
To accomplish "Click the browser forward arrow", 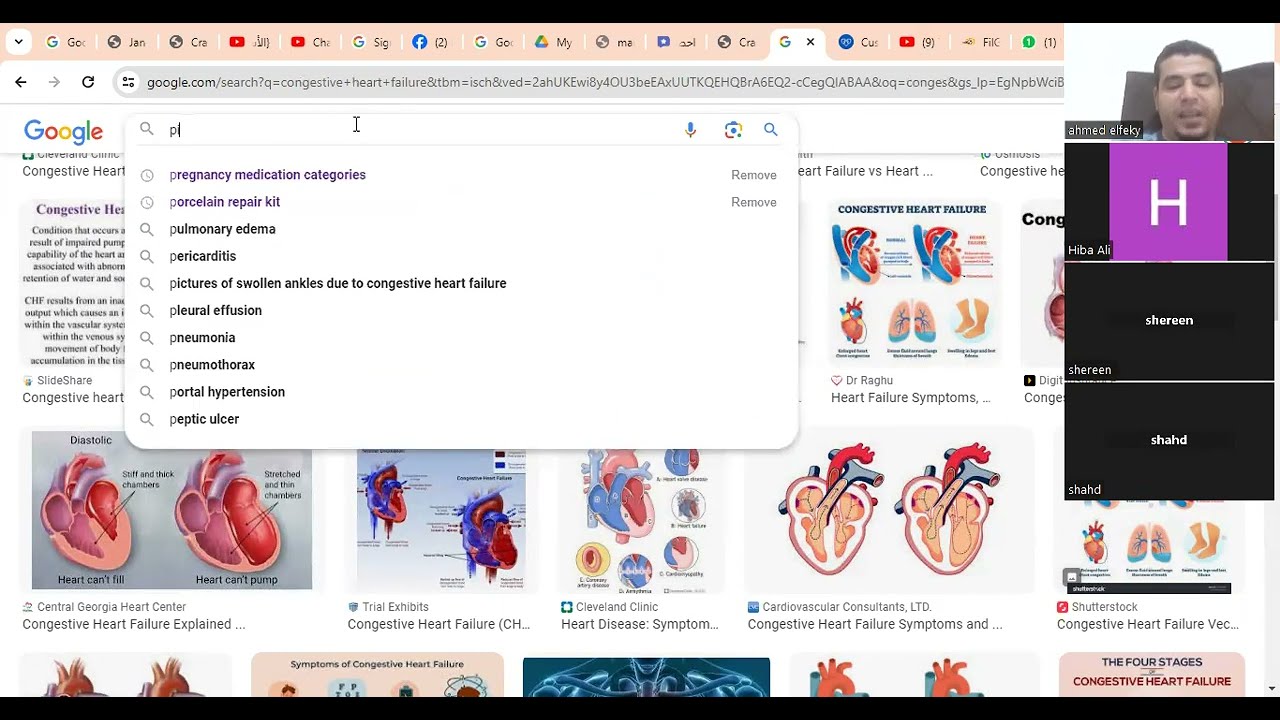I will point(54,82).
